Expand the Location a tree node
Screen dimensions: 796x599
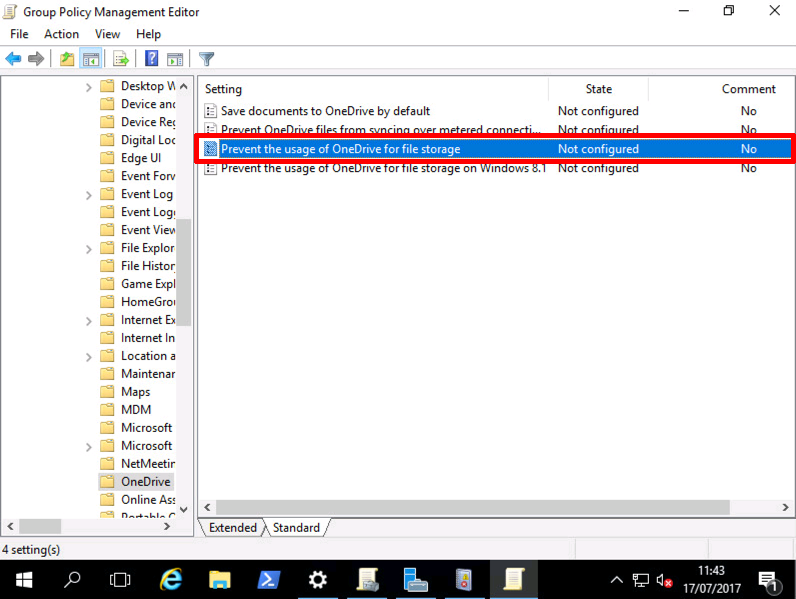pyautogui.click(x=88, y=357)
